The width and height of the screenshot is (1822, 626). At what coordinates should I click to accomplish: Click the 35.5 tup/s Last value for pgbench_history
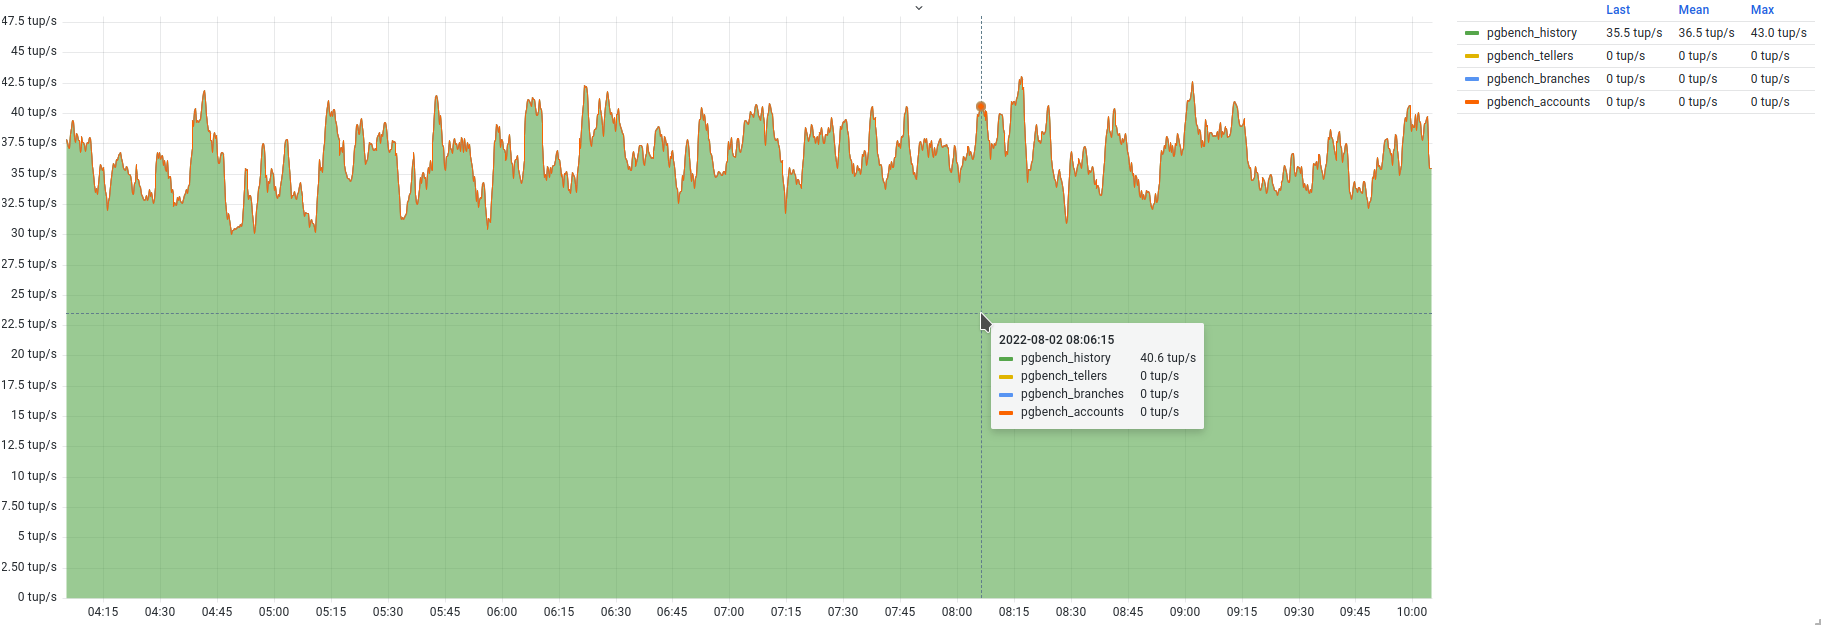[1634, 33]
